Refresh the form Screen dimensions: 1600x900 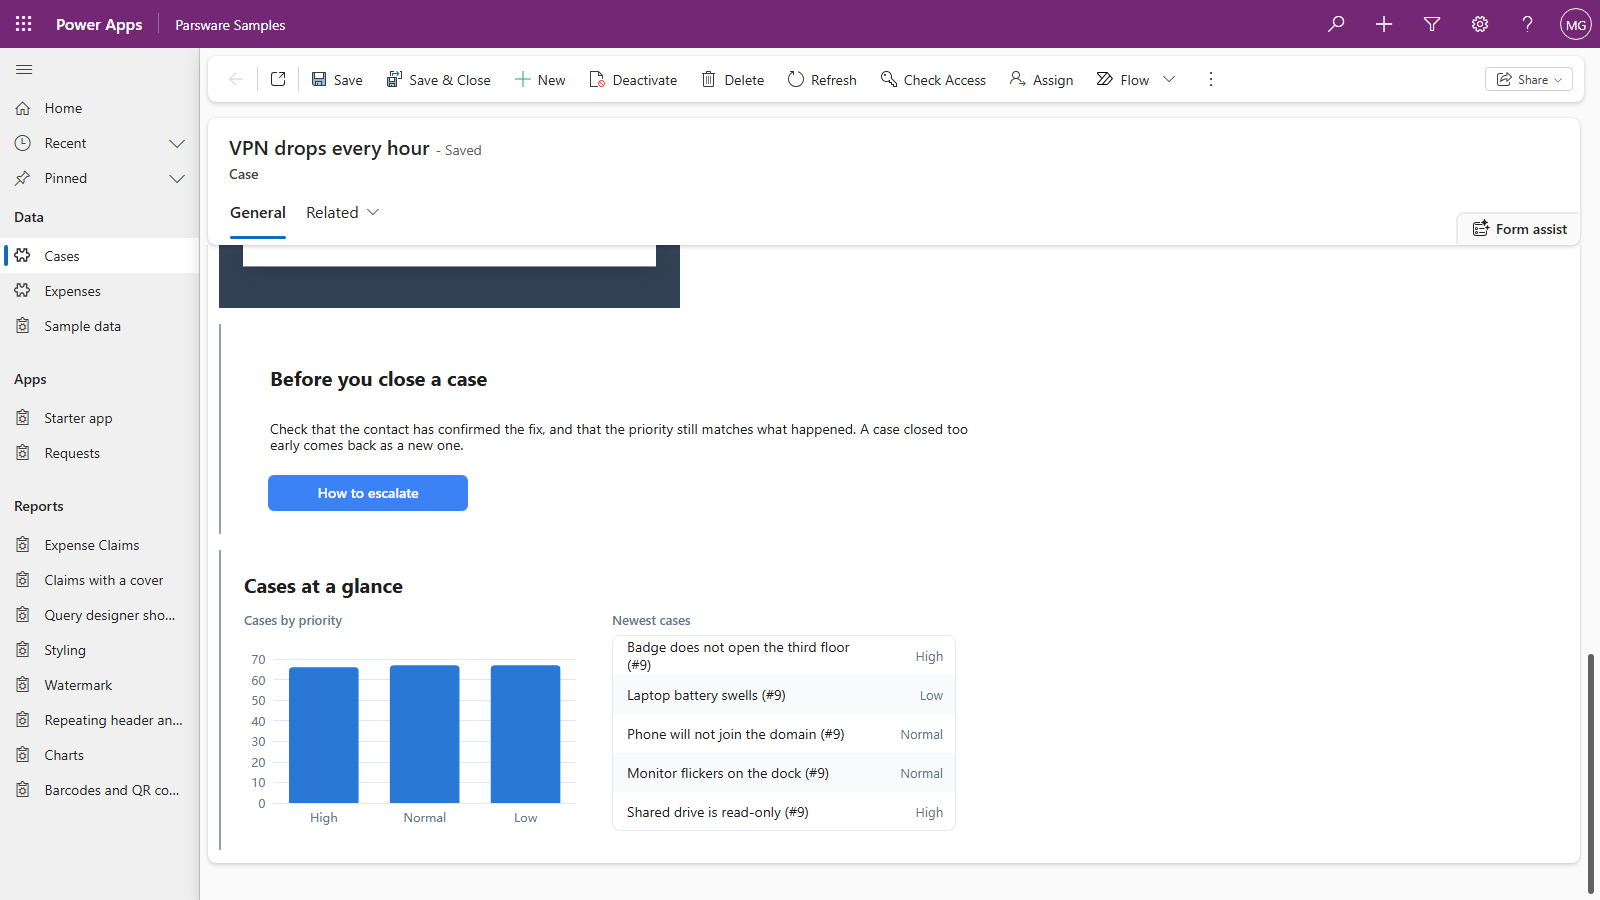822,79
